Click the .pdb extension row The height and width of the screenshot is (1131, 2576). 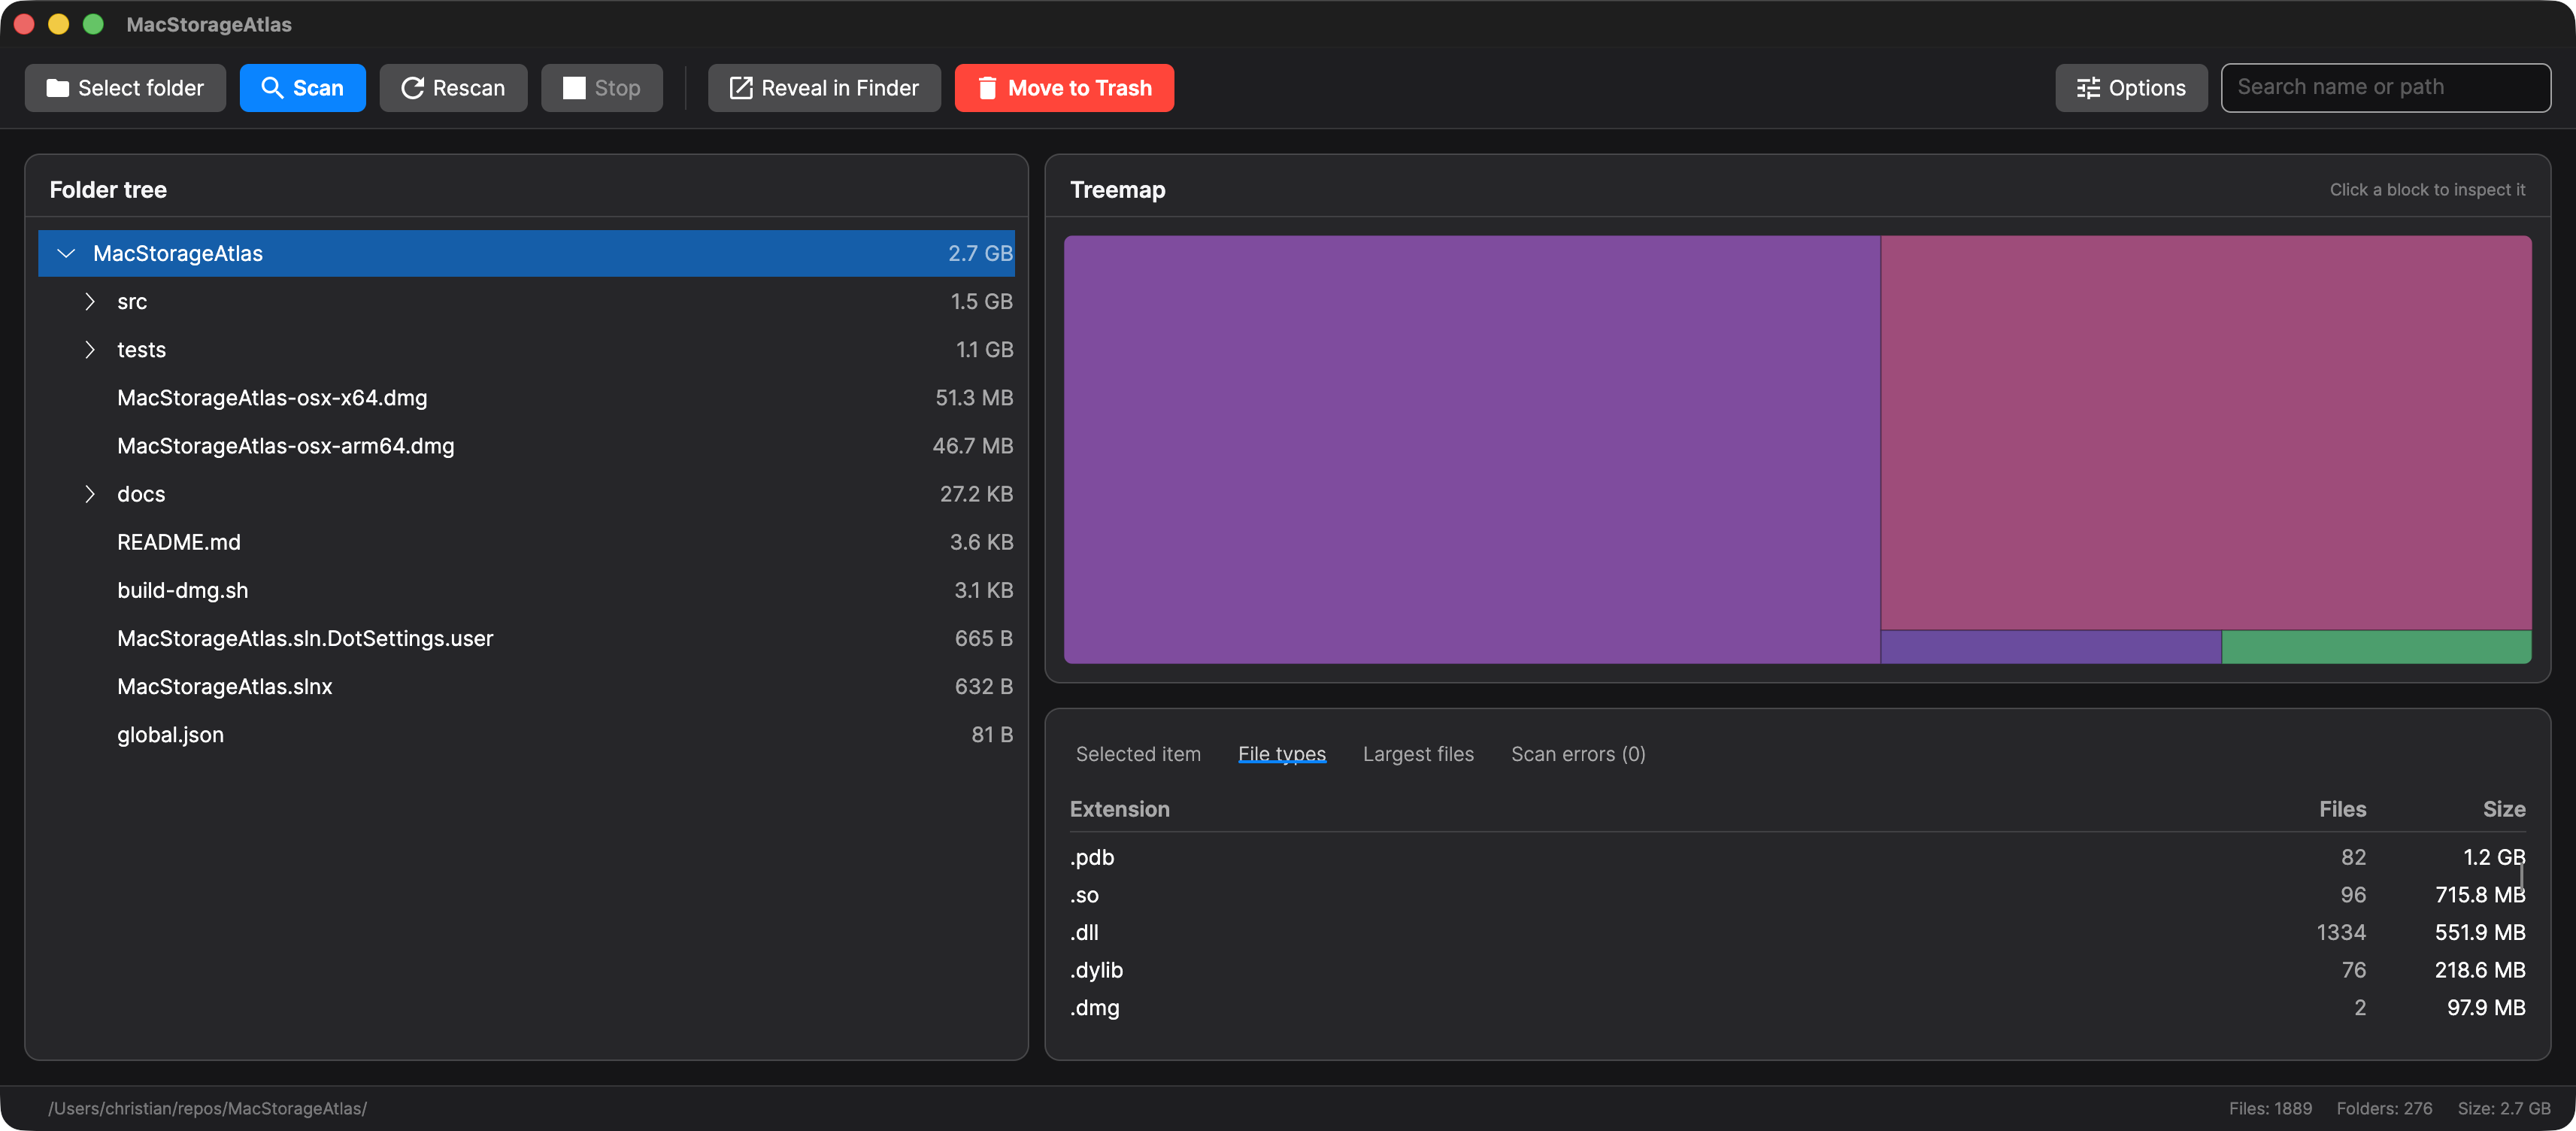tap(1797, 857)
